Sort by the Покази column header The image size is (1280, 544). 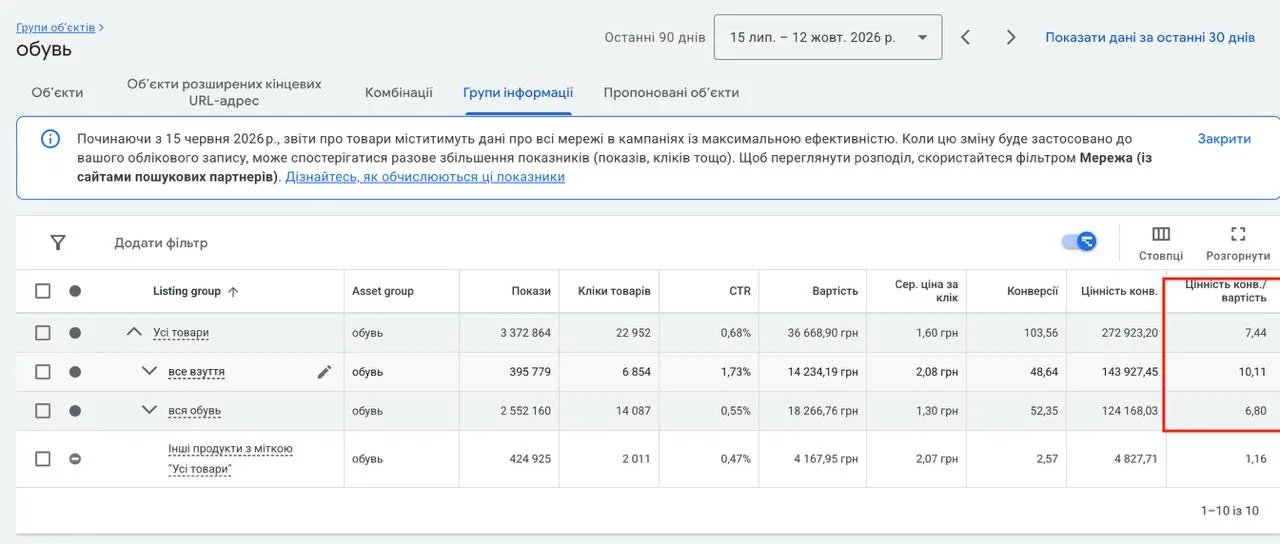point(533,291)
